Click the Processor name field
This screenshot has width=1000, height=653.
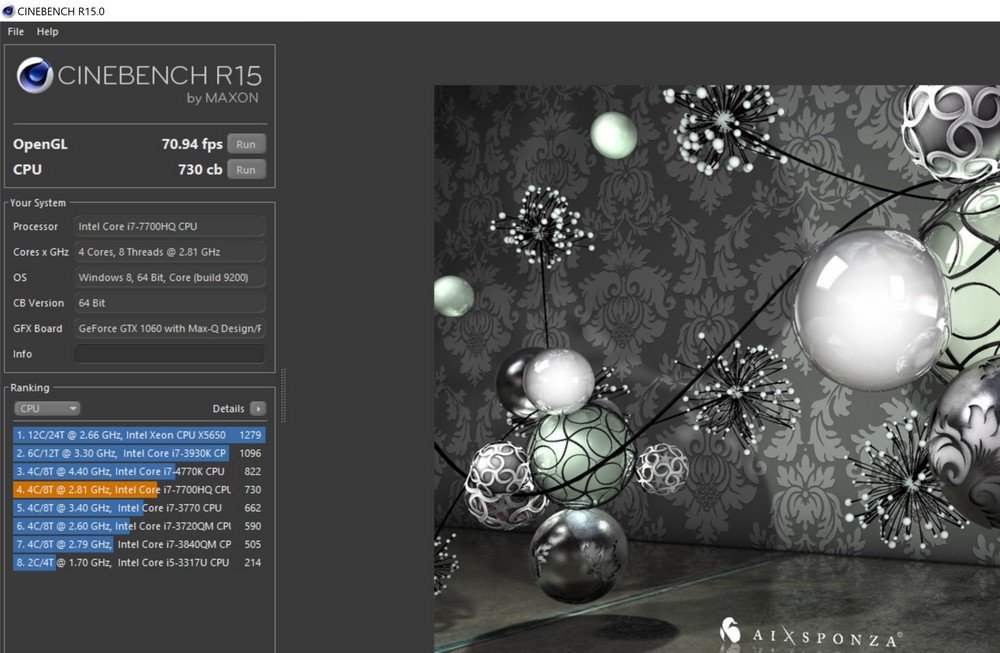pos(170,226)
